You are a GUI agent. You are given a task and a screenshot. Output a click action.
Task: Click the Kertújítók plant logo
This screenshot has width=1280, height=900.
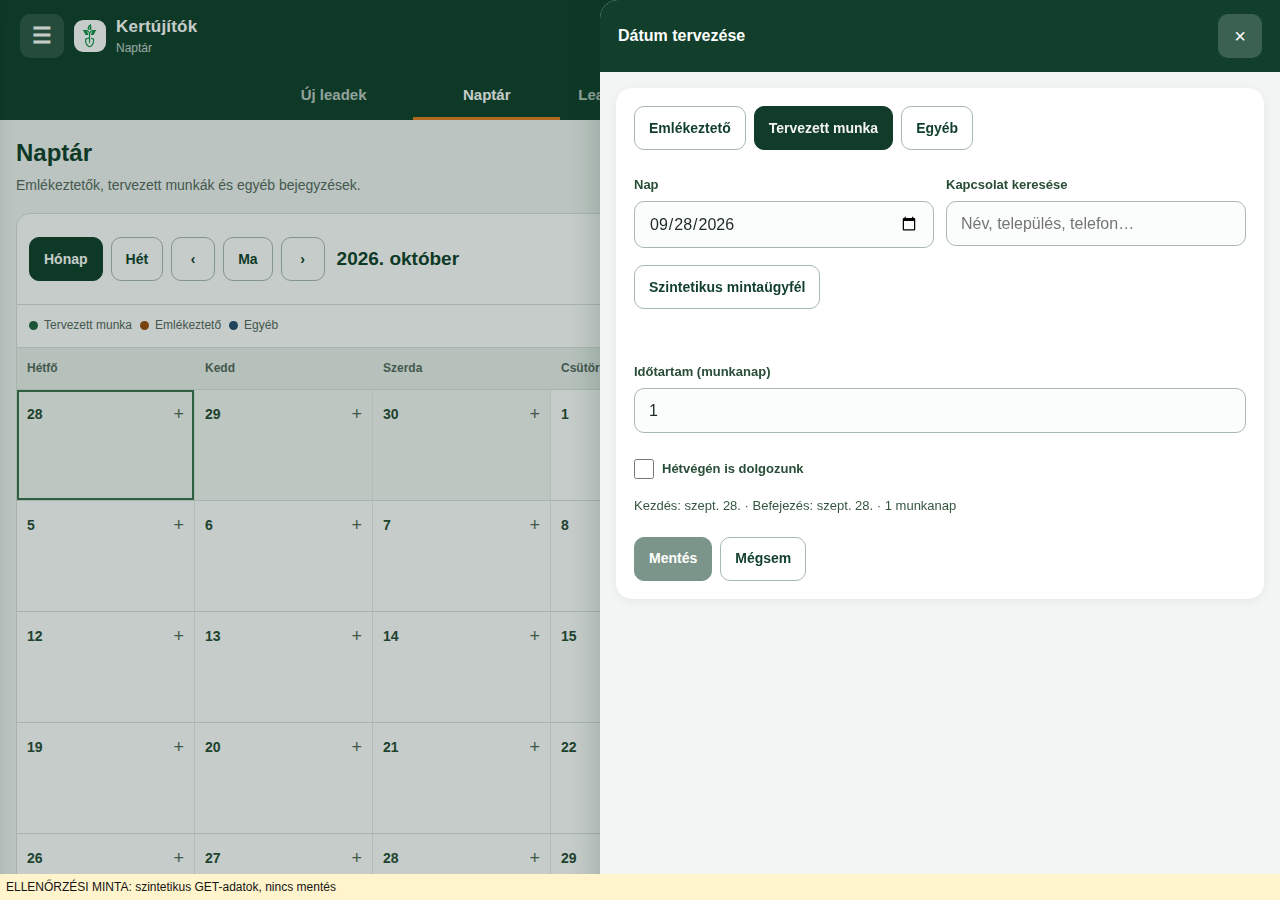[x=90, y=36]
